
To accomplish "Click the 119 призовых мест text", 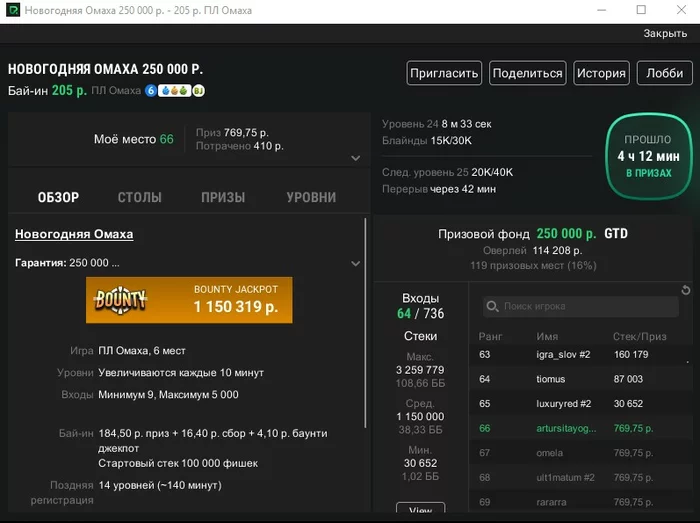I will pyautogui.click(x=533, y=266).
